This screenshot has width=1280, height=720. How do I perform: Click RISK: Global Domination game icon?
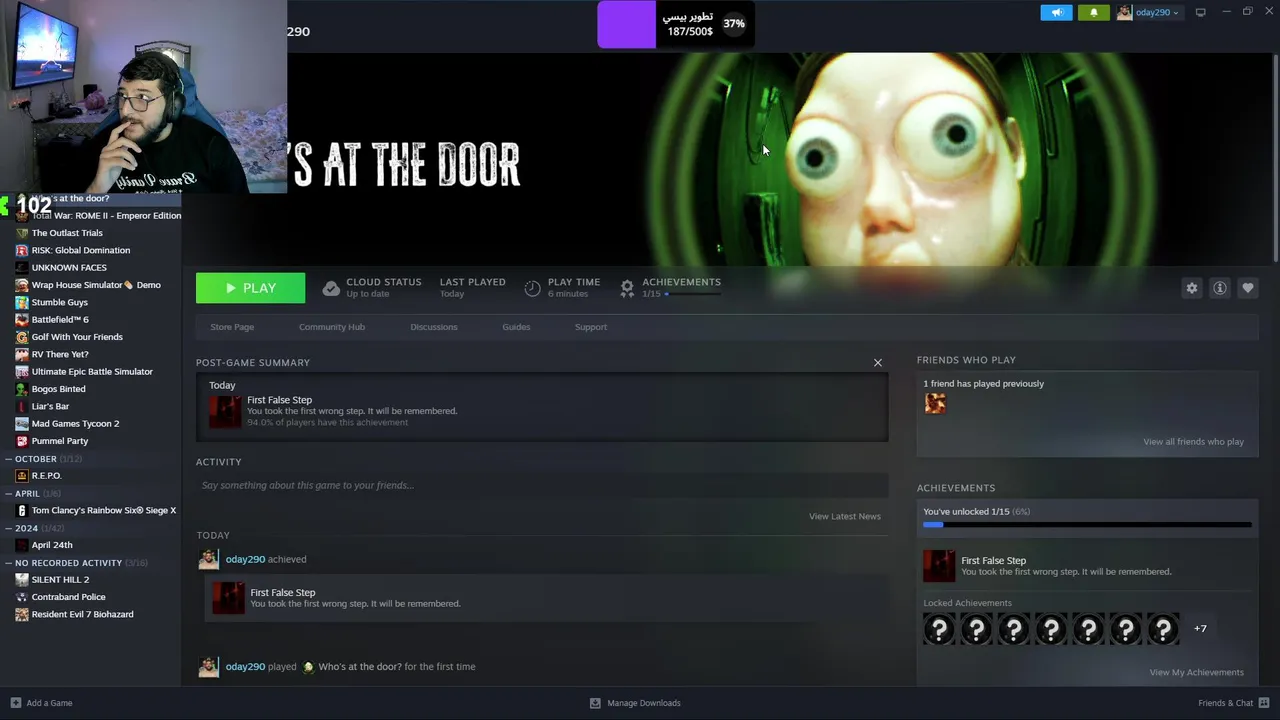tap(22, 250)
